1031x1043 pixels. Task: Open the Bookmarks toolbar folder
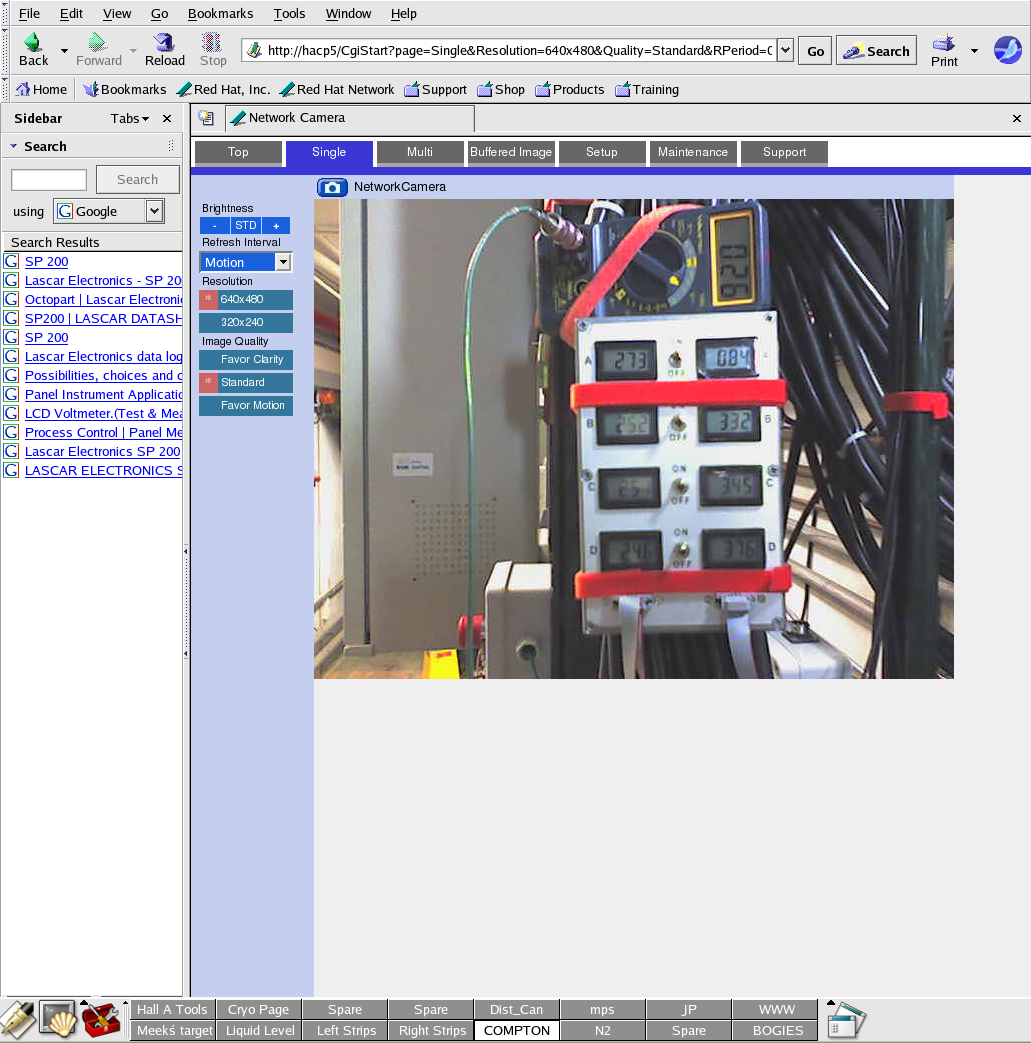(124, 89)
